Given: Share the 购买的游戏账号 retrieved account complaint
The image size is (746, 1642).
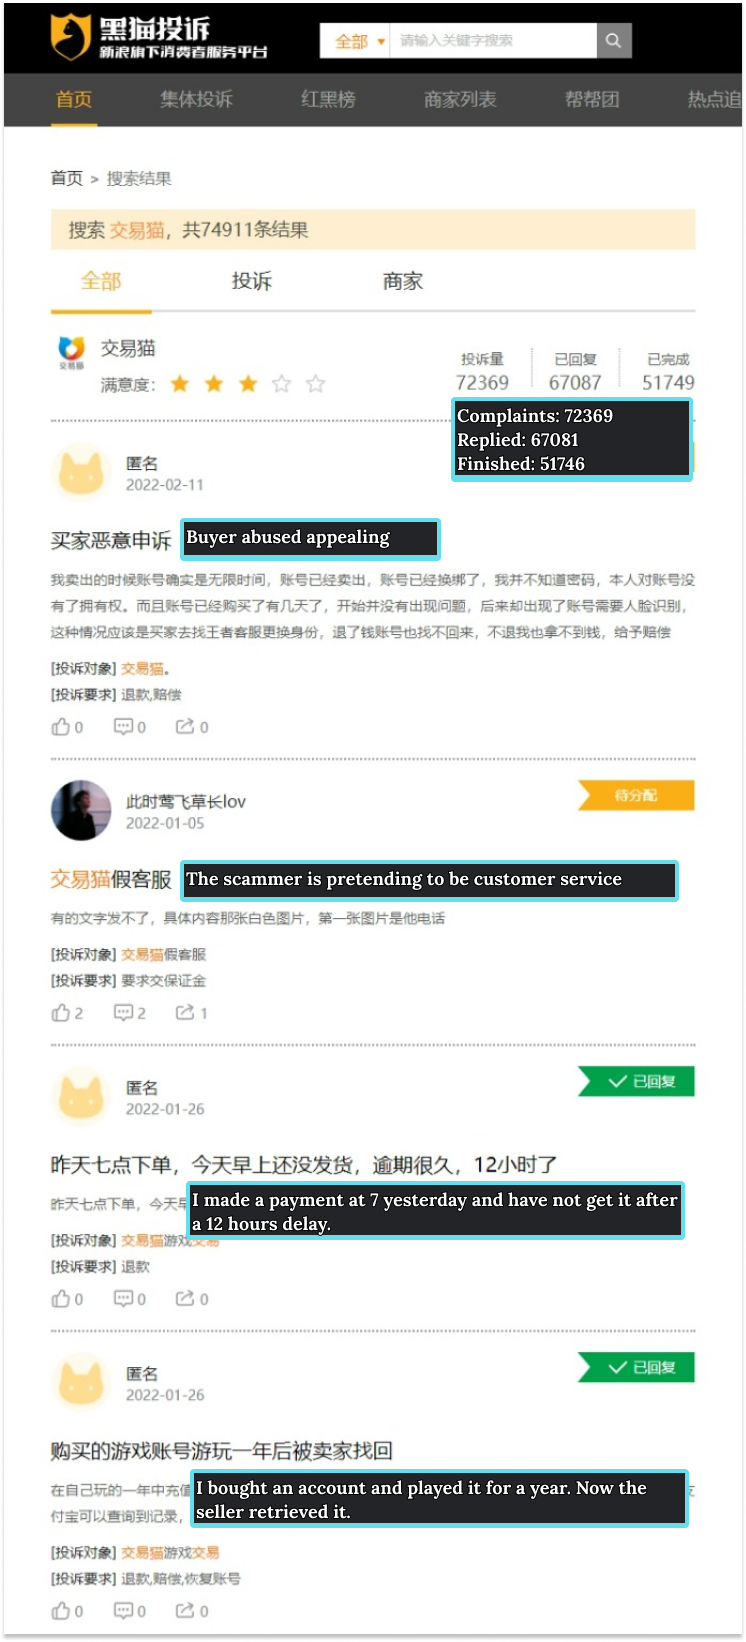Looking at the screenshot, I should (192, 1611).
